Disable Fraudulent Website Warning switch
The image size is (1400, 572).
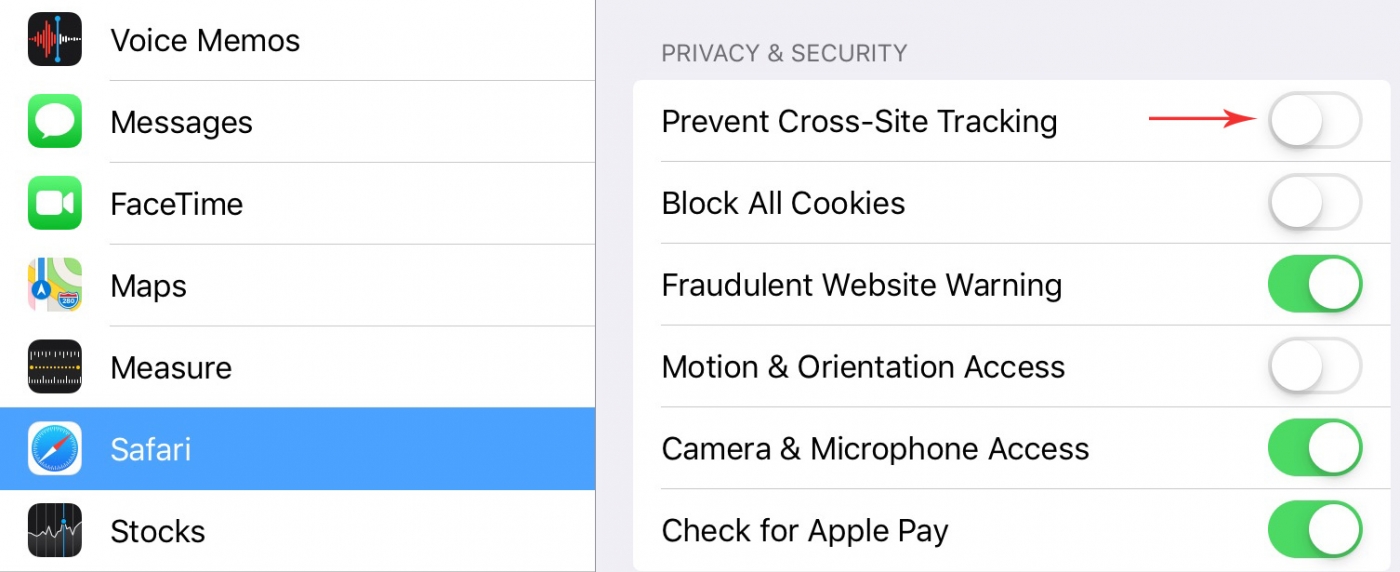pos(1315,285)
